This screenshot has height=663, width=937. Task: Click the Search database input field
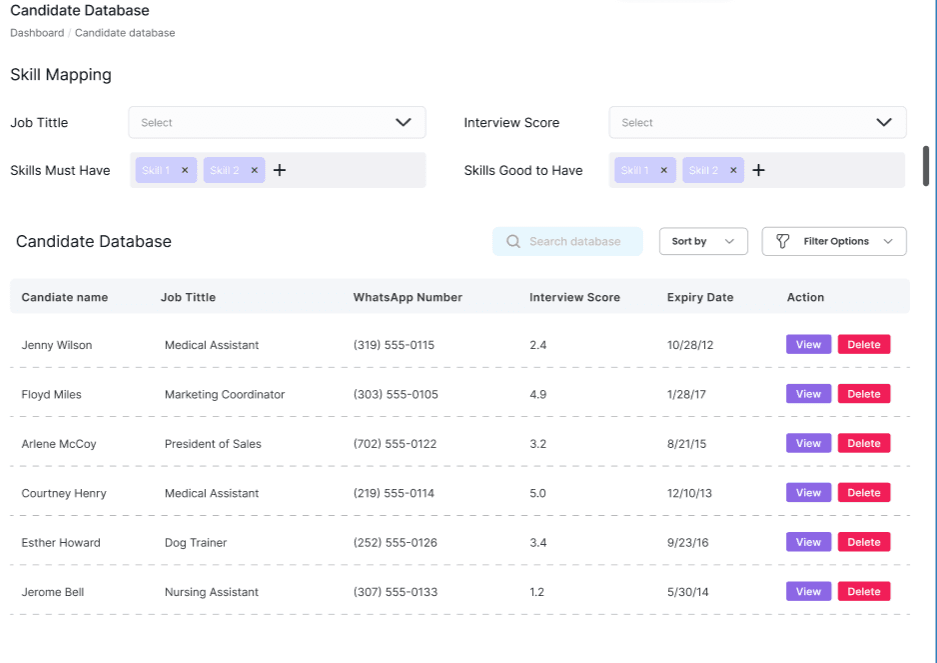[576, 242]
